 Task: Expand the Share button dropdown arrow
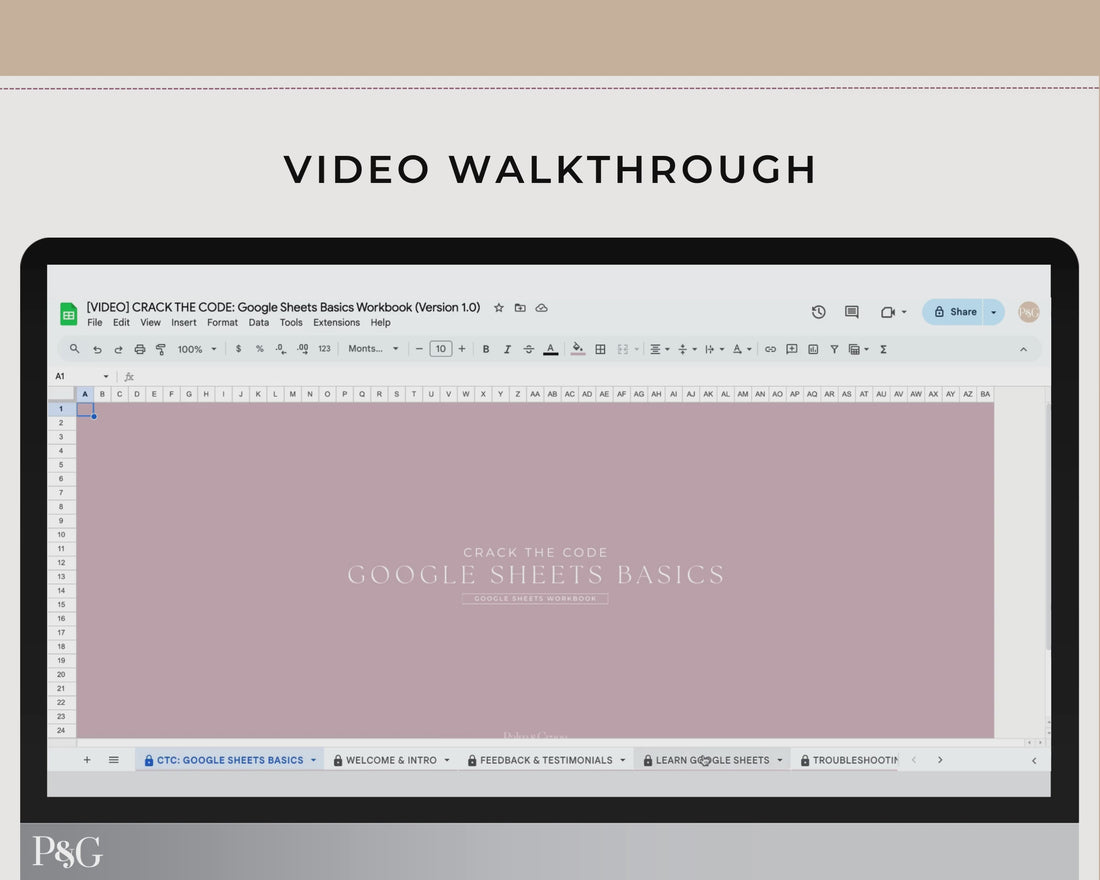click(993, 312)
